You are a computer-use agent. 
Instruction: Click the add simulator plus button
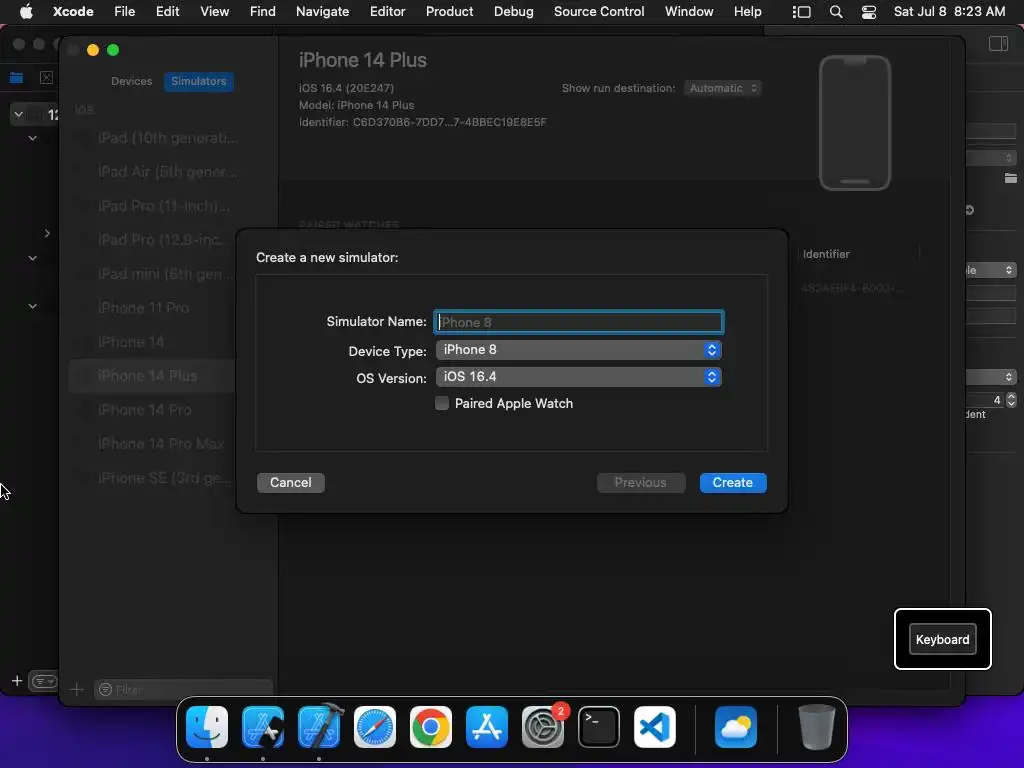(x=76, y=689)
